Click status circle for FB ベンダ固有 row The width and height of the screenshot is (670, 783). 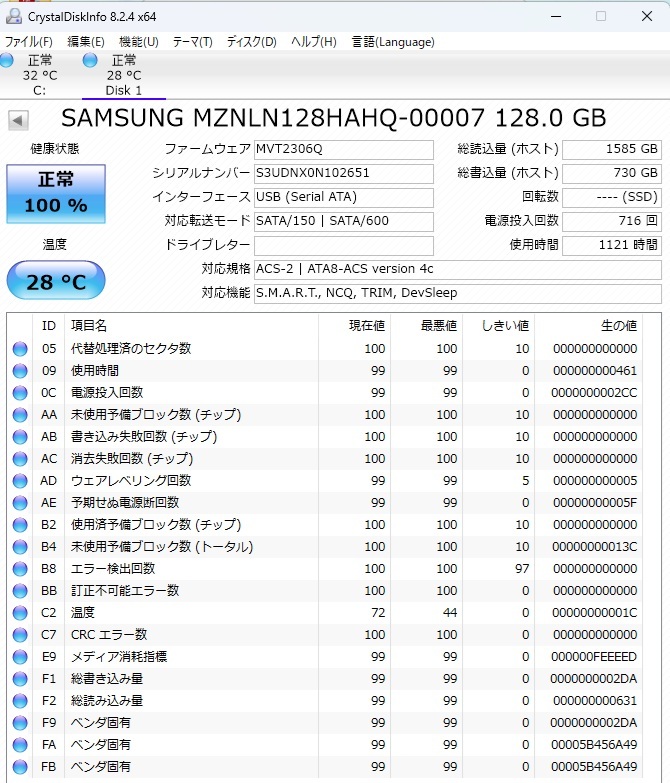tap(20, 767)
